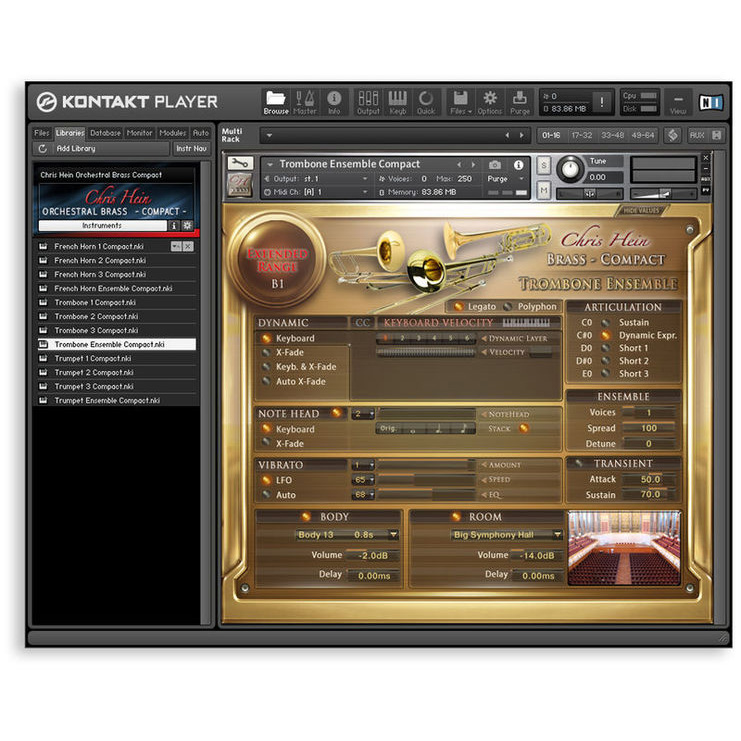
Task: Mute the instrument with M button
Action: click(x=544, y=190)
